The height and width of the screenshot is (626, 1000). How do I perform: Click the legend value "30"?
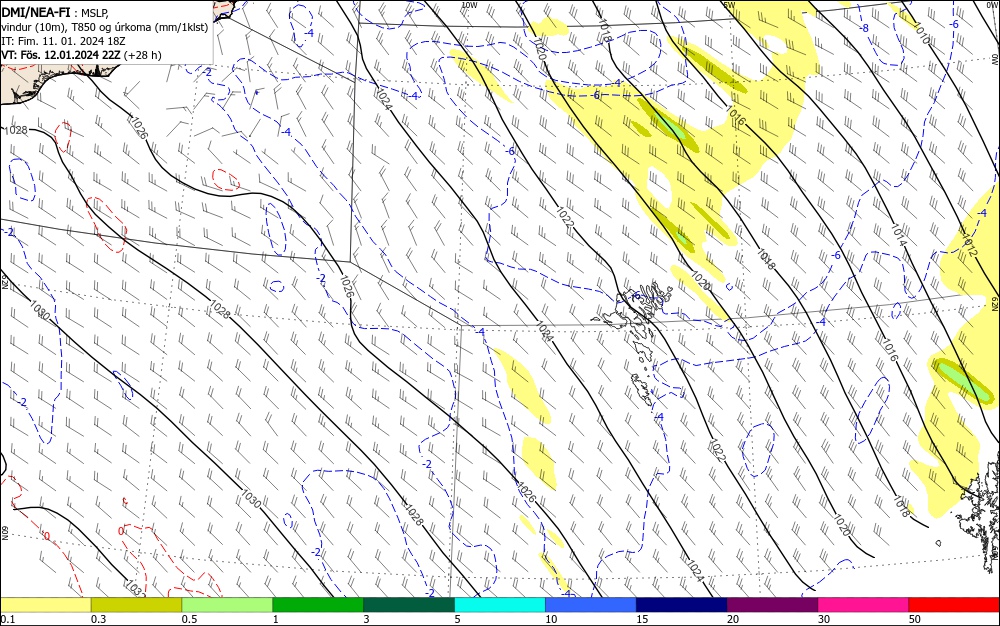(x=824, y=619)
